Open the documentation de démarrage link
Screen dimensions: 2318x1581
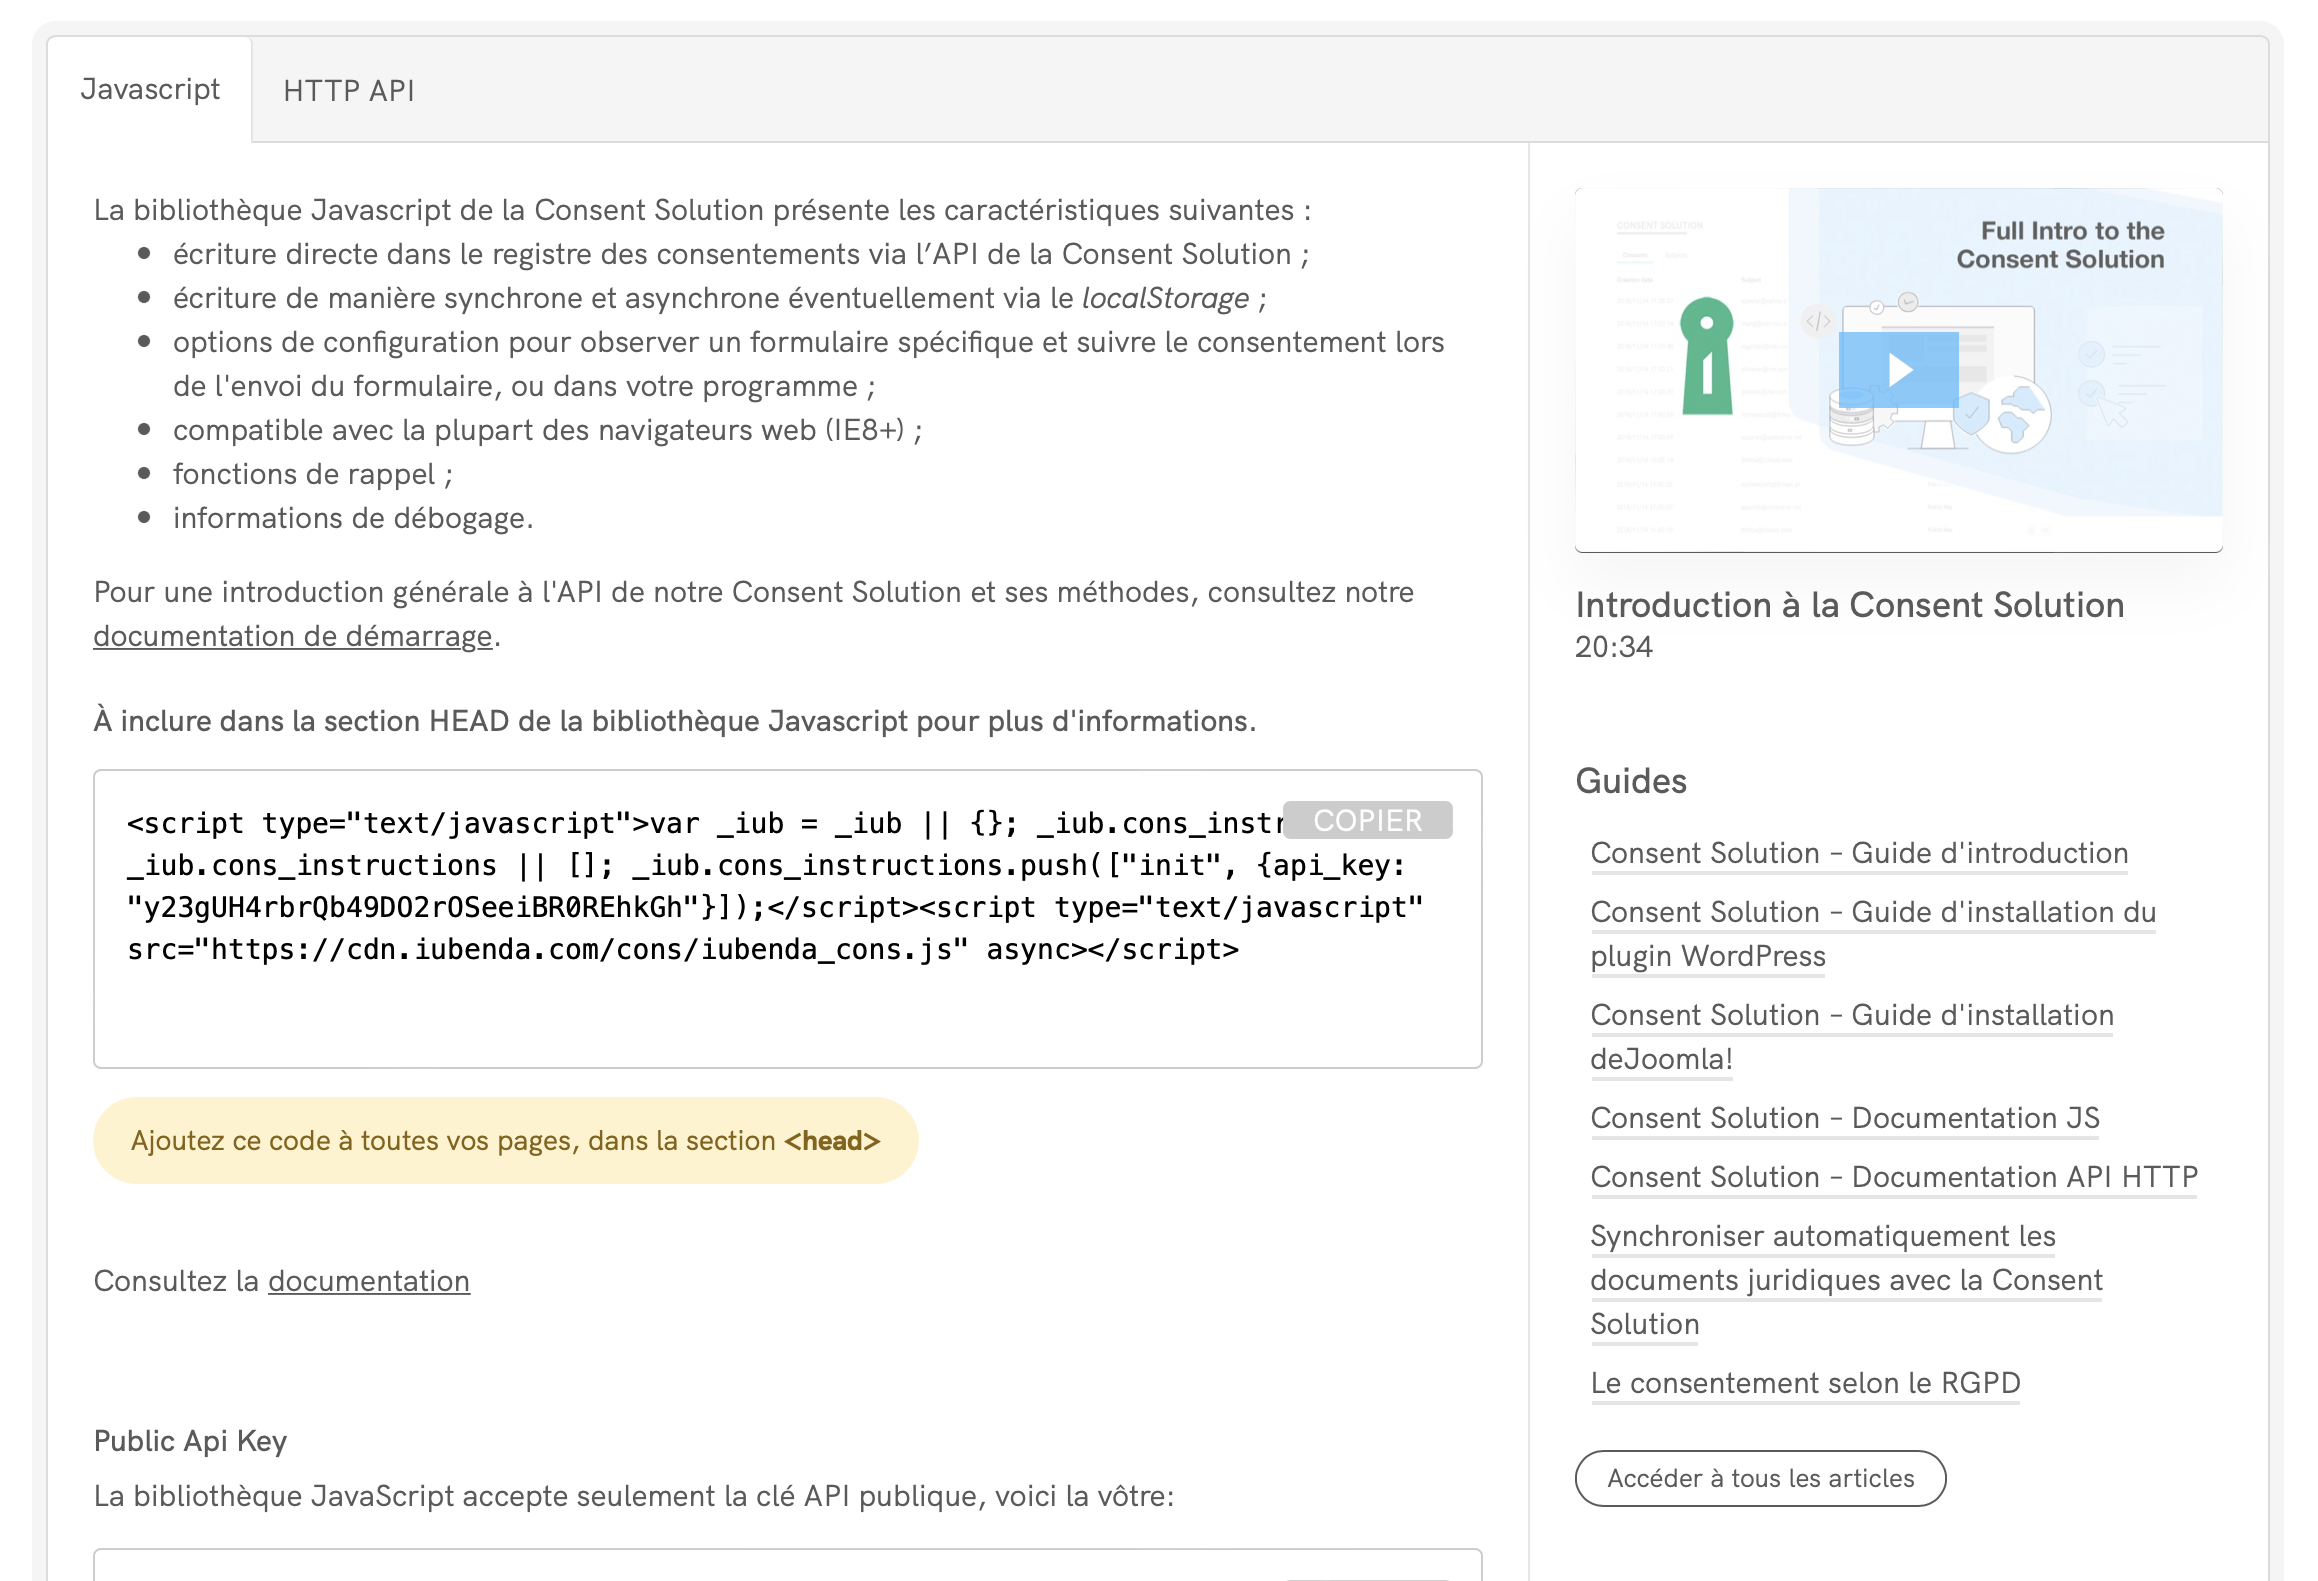pos(292,636)
